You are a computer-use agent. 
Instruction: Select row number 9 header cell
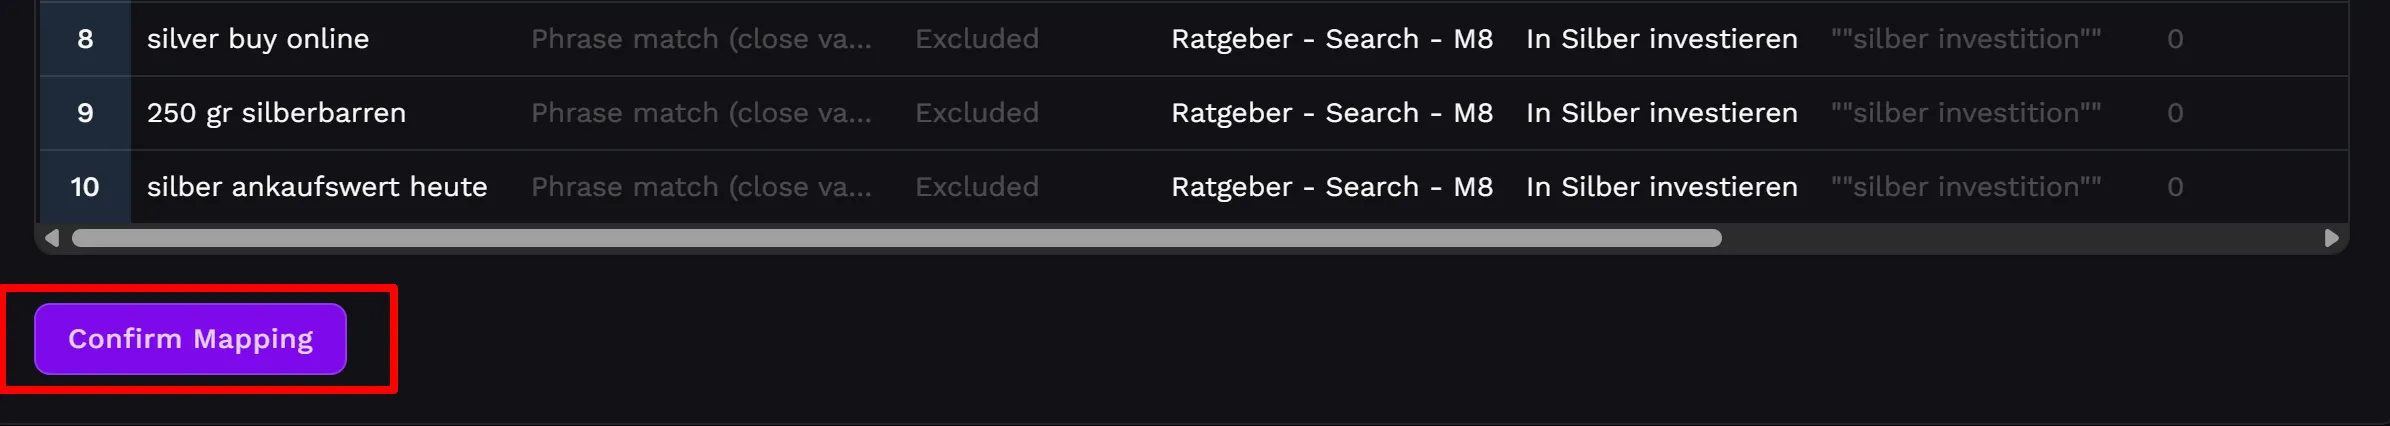85,113
